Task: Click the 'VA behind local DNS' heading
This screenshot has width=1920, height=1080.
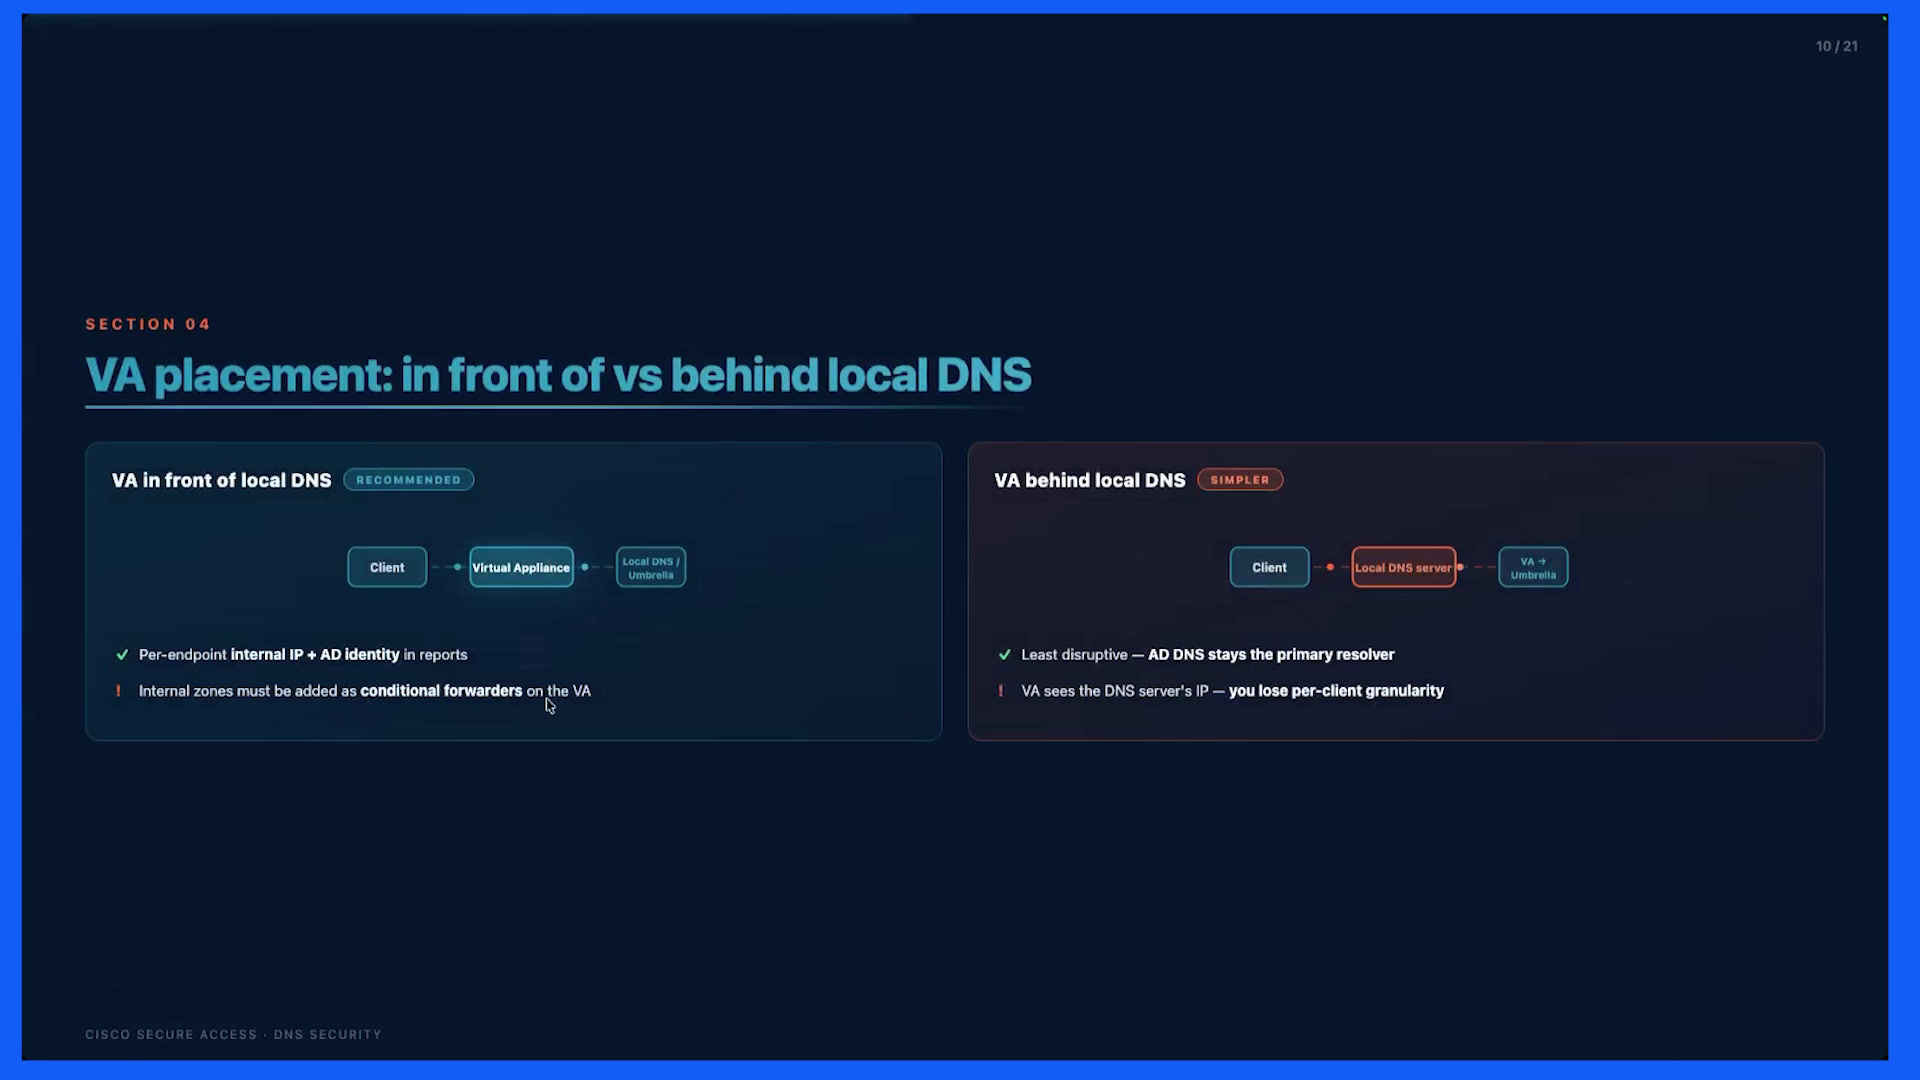Action: [1090, 480]
